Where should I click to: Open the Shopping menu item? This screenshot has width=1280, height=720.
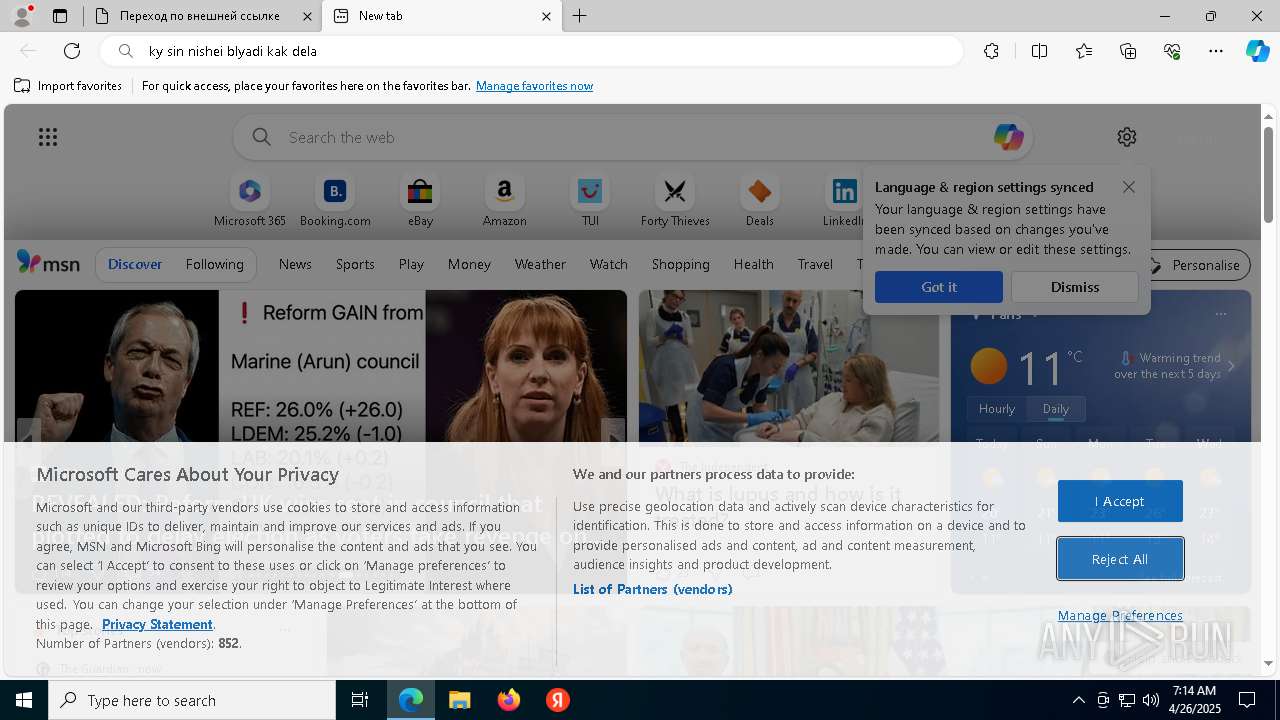[x=681, y=264]
